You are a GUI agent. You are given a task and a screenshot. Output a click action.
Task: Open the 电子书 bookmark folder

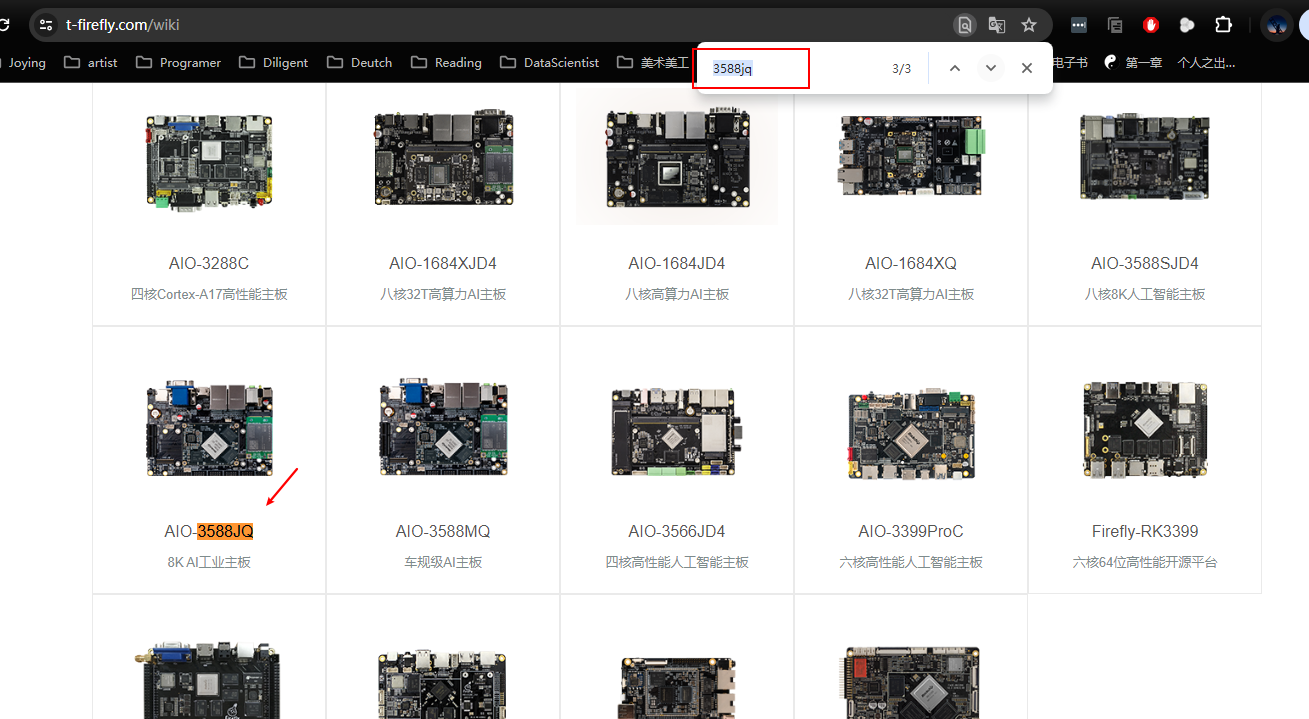1070,62
